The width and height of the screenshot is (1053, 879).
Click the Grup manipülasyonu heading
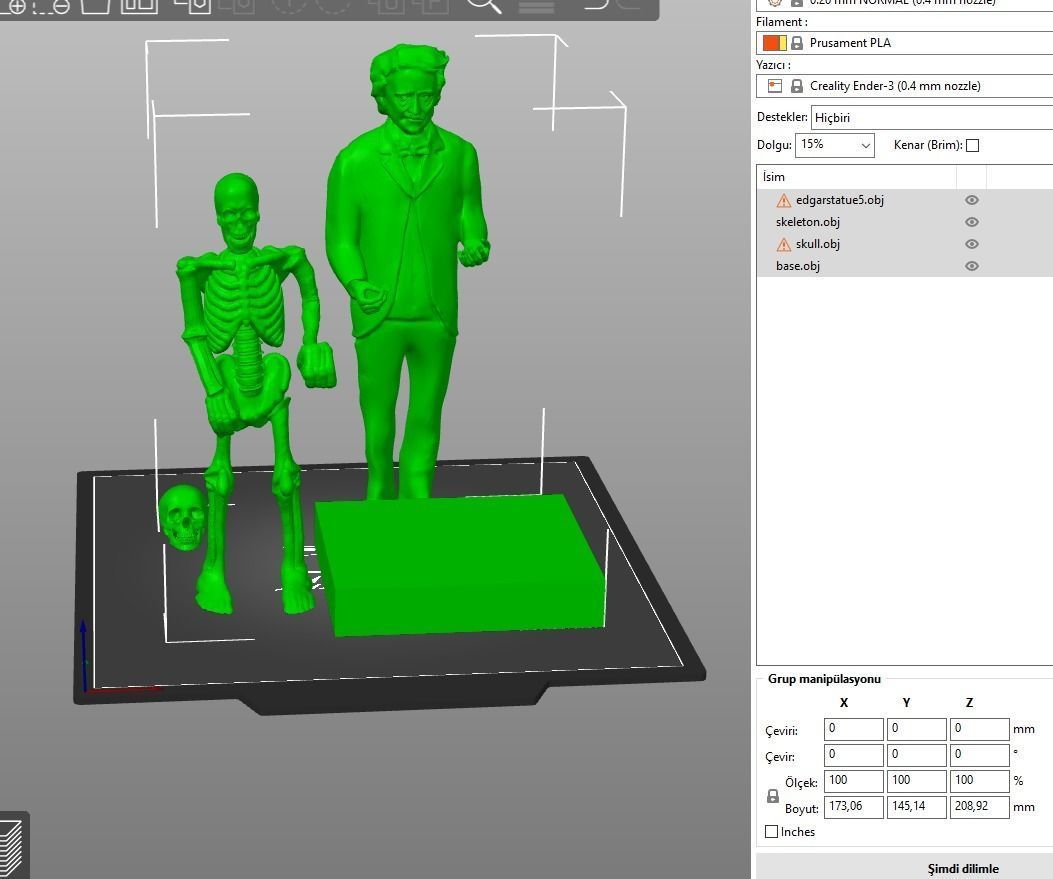824,679
